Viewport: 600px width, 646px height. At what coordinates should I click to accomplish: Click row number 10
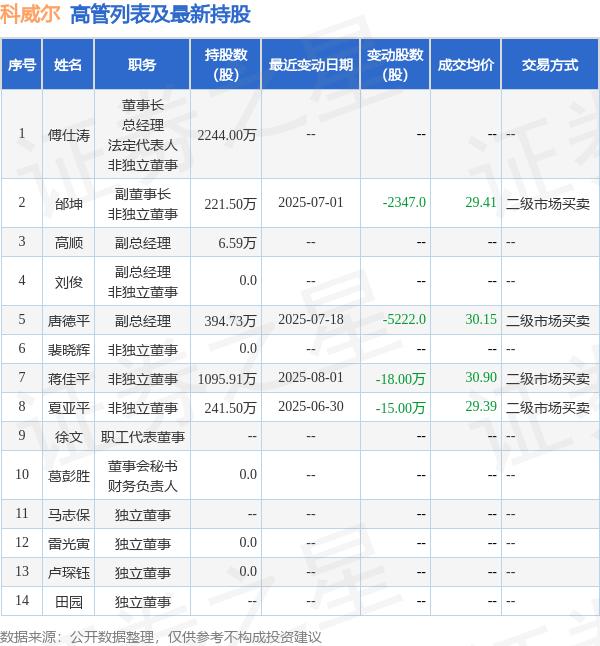pos(22,474)
